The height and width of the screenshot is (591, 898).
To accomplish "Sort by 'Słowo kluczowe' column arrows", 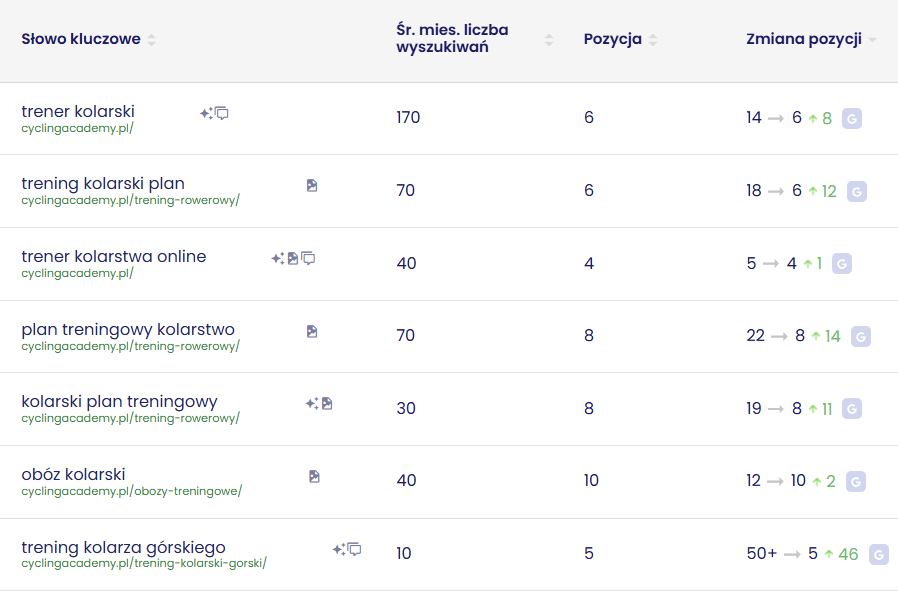I will [x=151, y=40].
